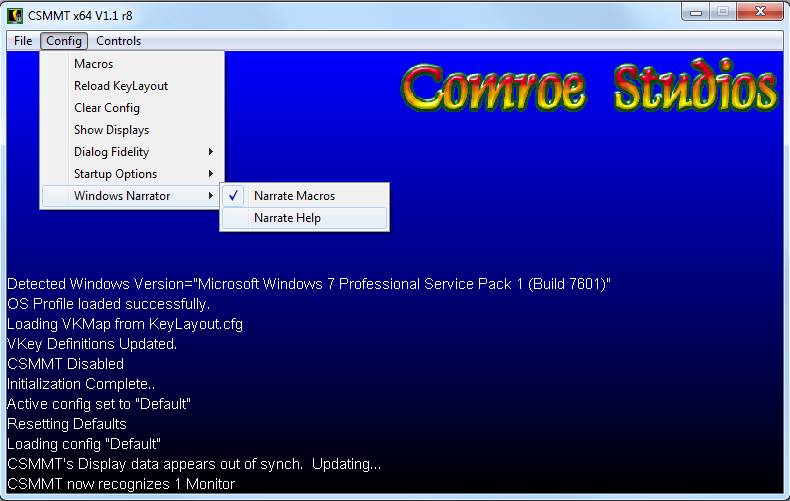Click the disabled maximize button

click(x=723, y=12)
